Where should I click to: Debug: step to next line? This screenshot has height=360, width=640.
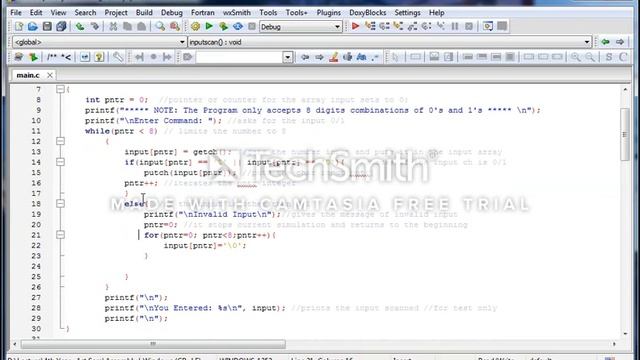384,27
